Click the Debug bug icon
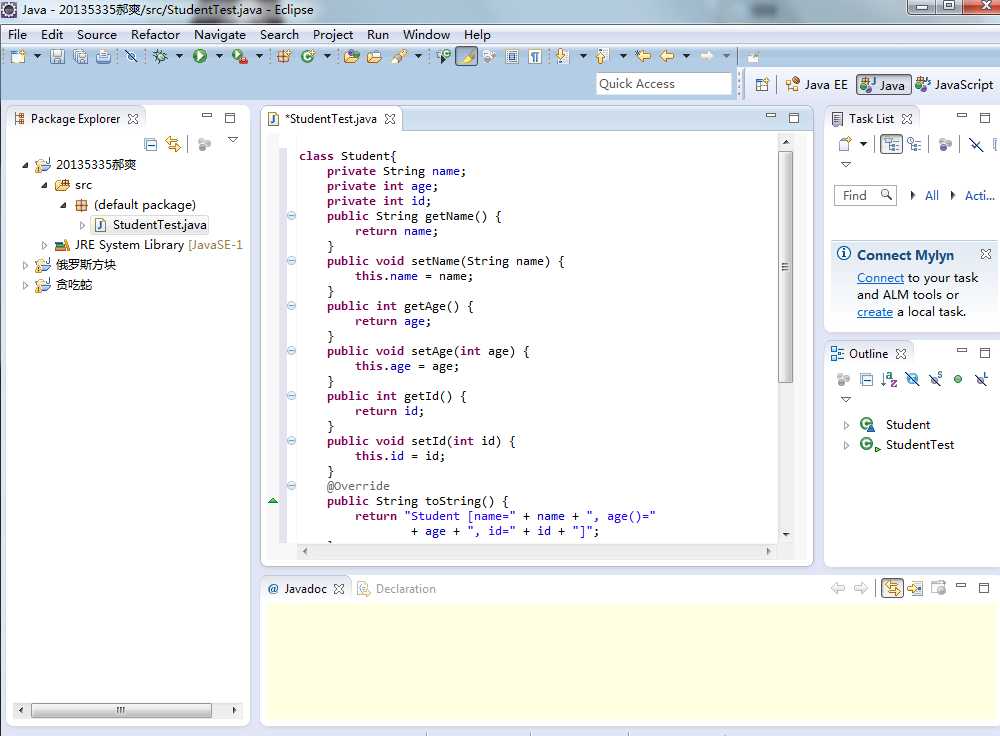The height and width of the screenshot is (736, 1000). (x=160, y=57)
